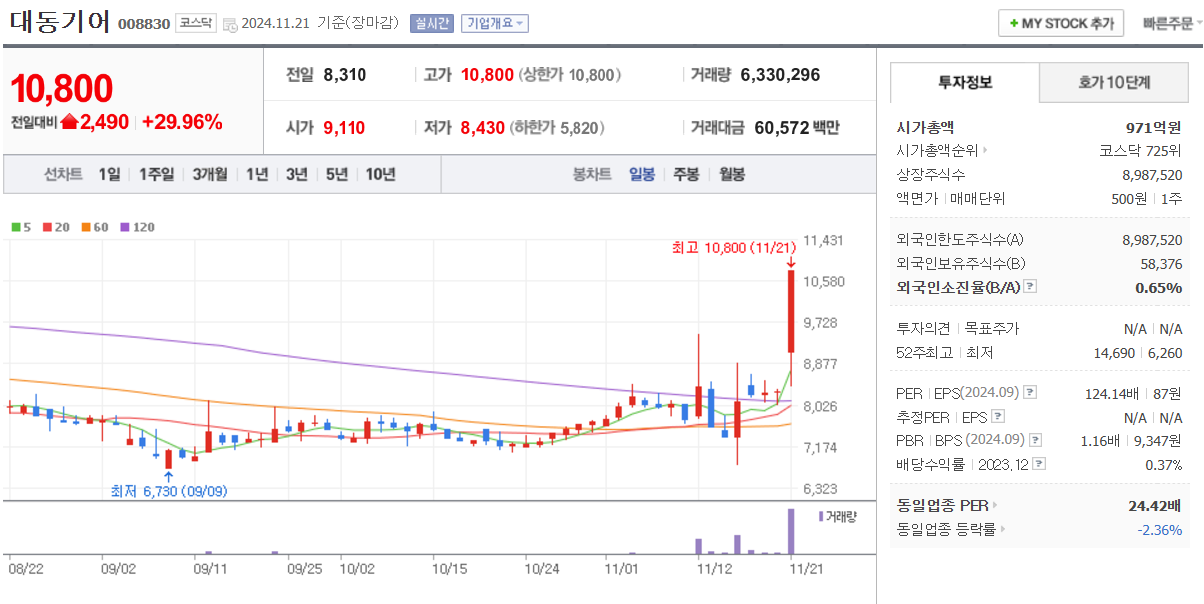Open help icon next to 추정PER EPS
This screenshot has width=1204, height=604.
(x=997, y=417)
